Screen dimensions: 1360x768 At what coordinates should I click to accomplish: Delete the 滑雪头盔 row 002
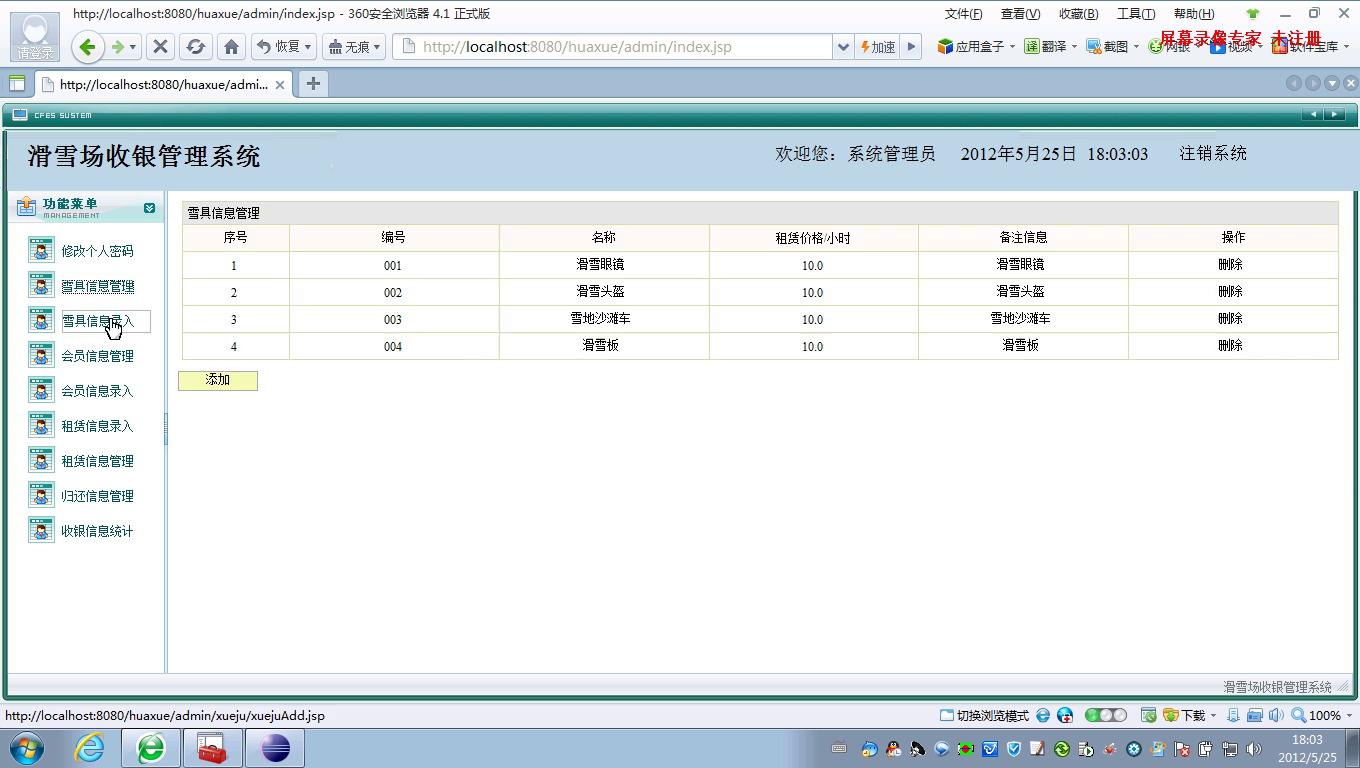click(x=1230, y=292)
